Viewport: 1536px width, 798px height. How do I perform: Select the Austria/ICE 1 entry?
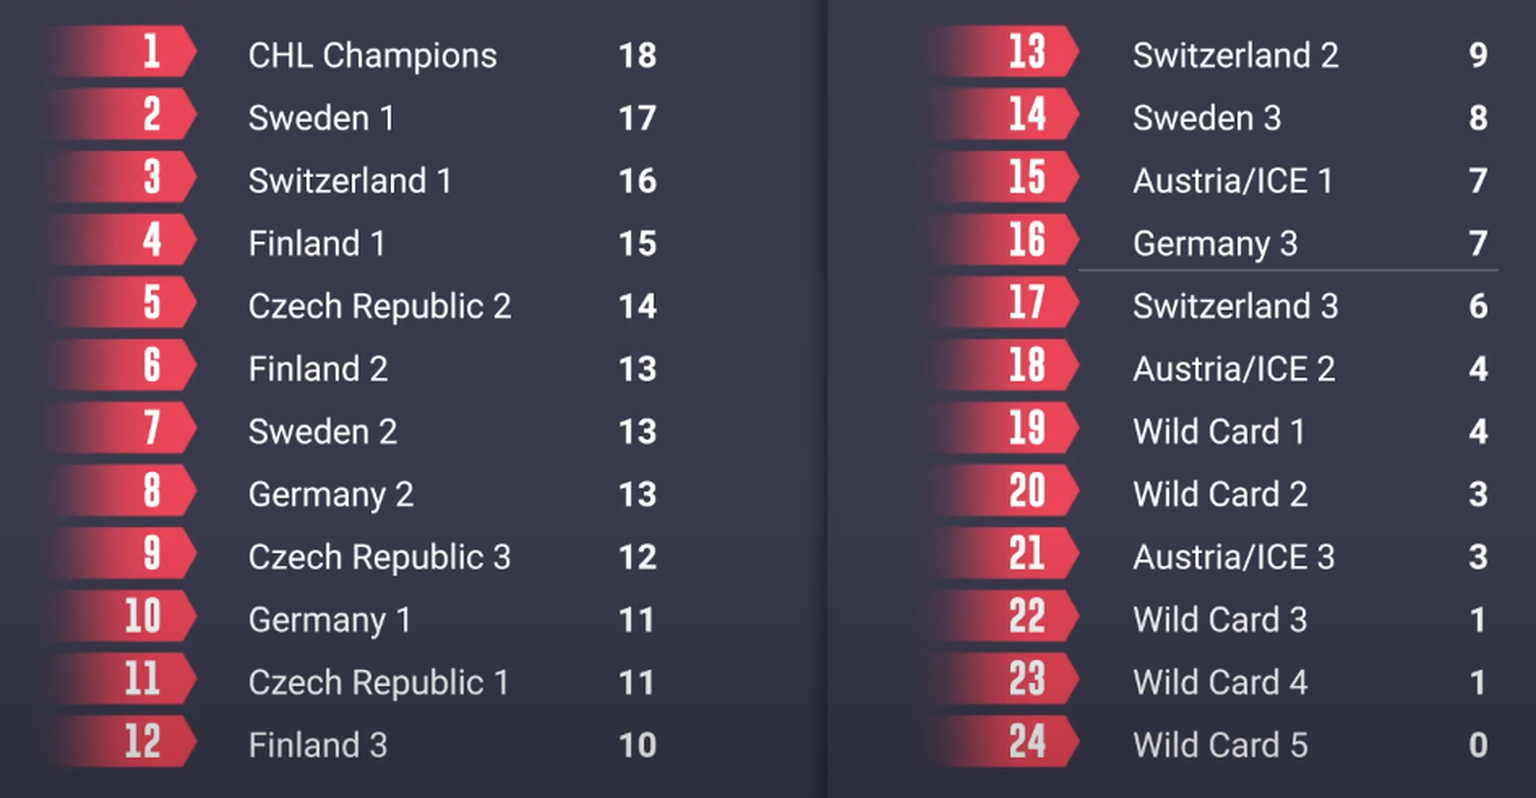[x=1232, y=181]
